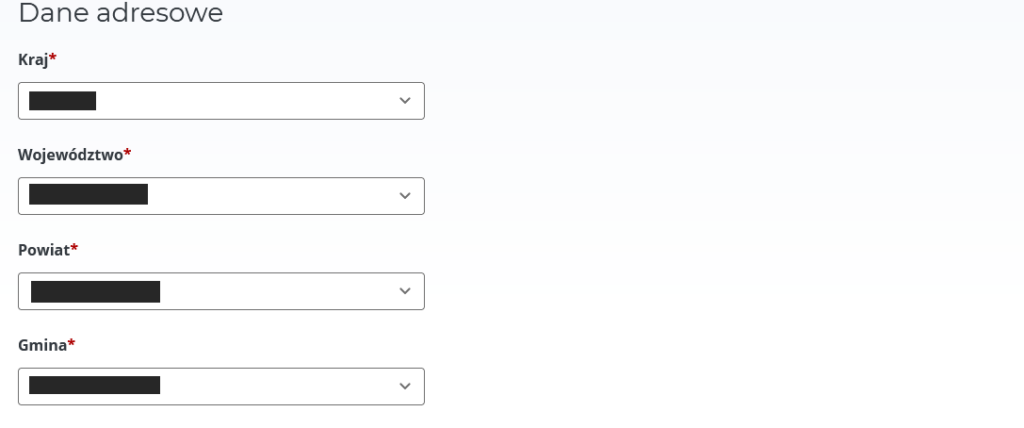Click the red asterisk next to Gmina

72,344
